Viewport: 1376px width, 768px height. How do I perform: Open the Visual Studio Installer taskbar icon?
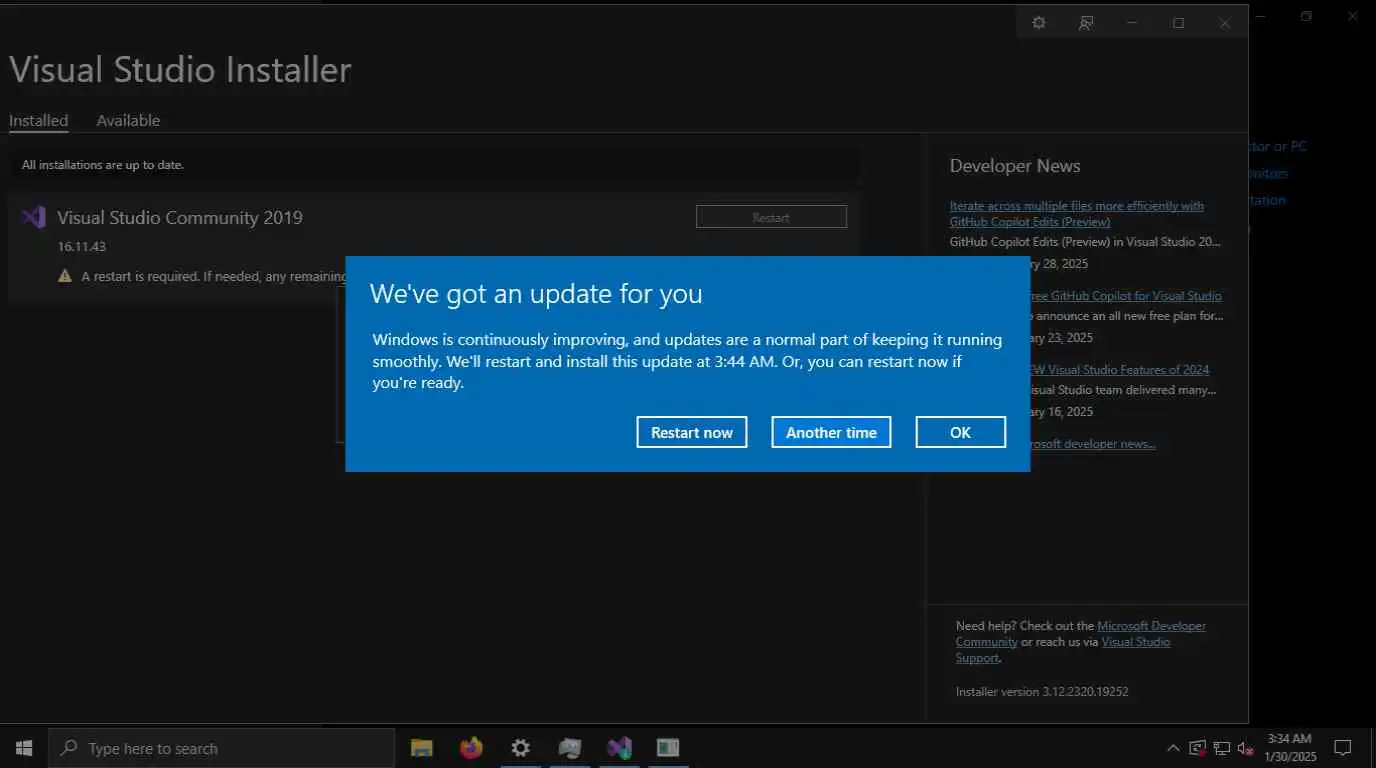pyautogui.click(x=619, y=748)
